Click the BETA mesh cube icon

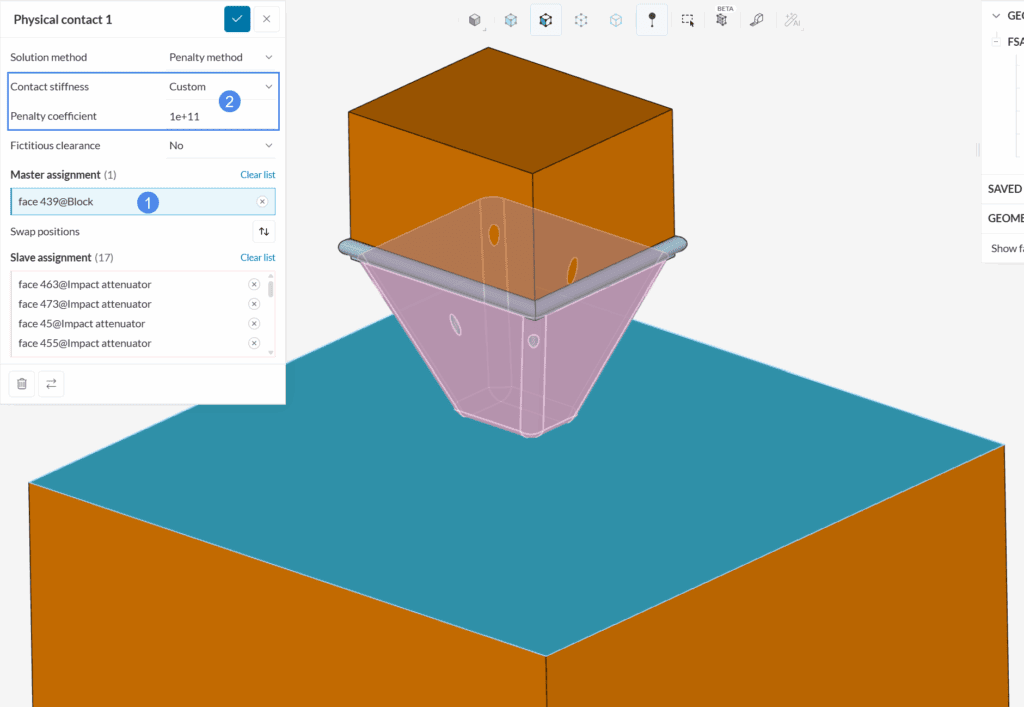tap(723, 20)
